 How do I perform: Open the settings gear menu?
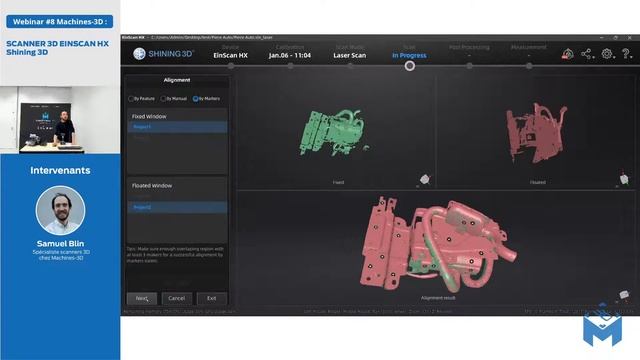pyautogui.click(x=607, y=54)
